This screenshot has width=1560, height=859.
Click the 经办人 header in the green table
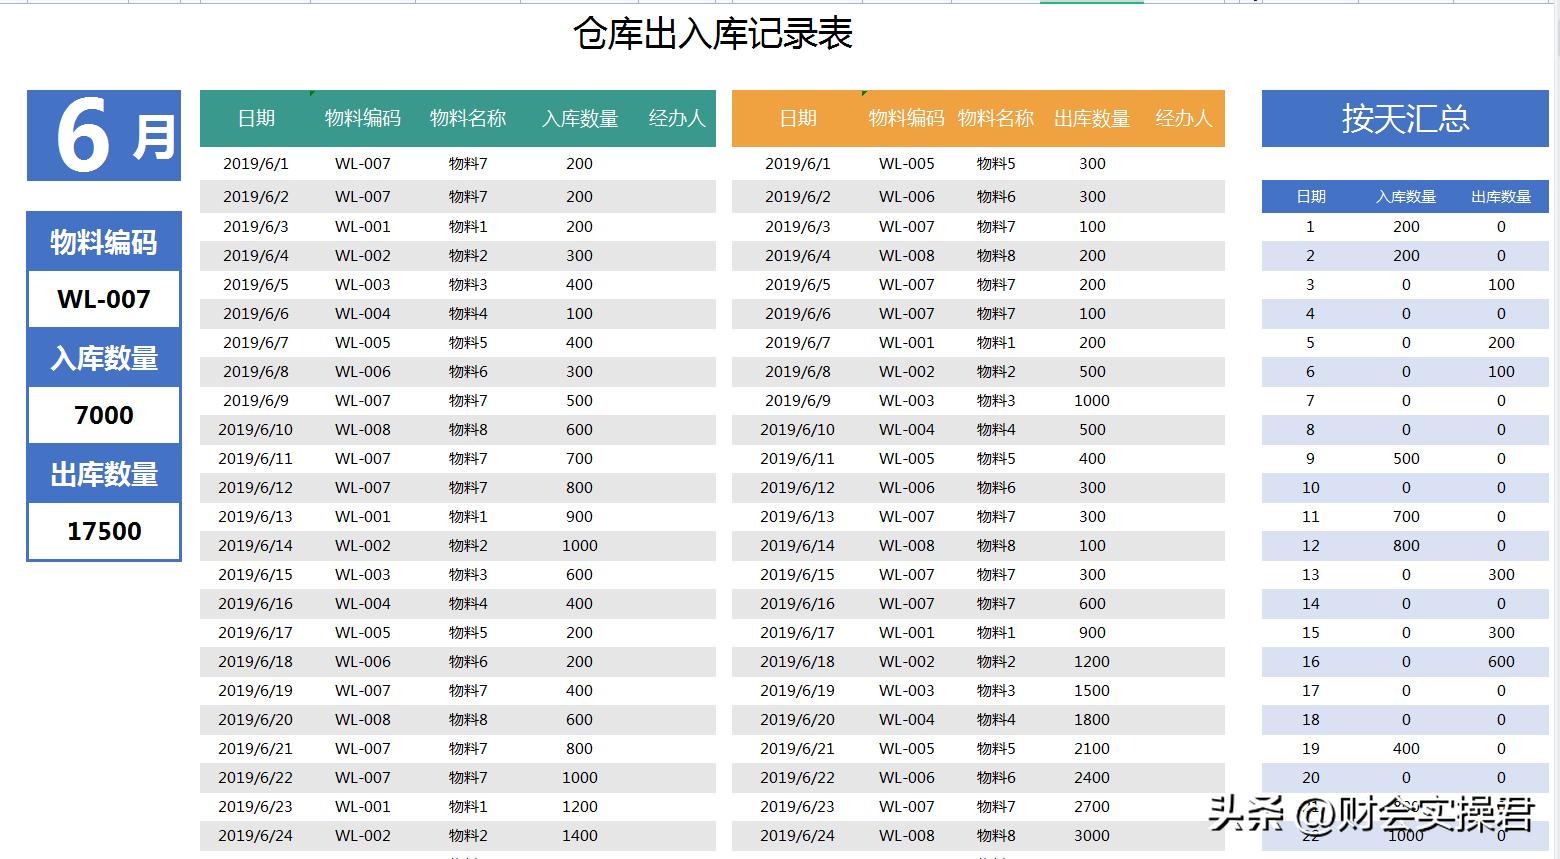click(x=676, y=118)
